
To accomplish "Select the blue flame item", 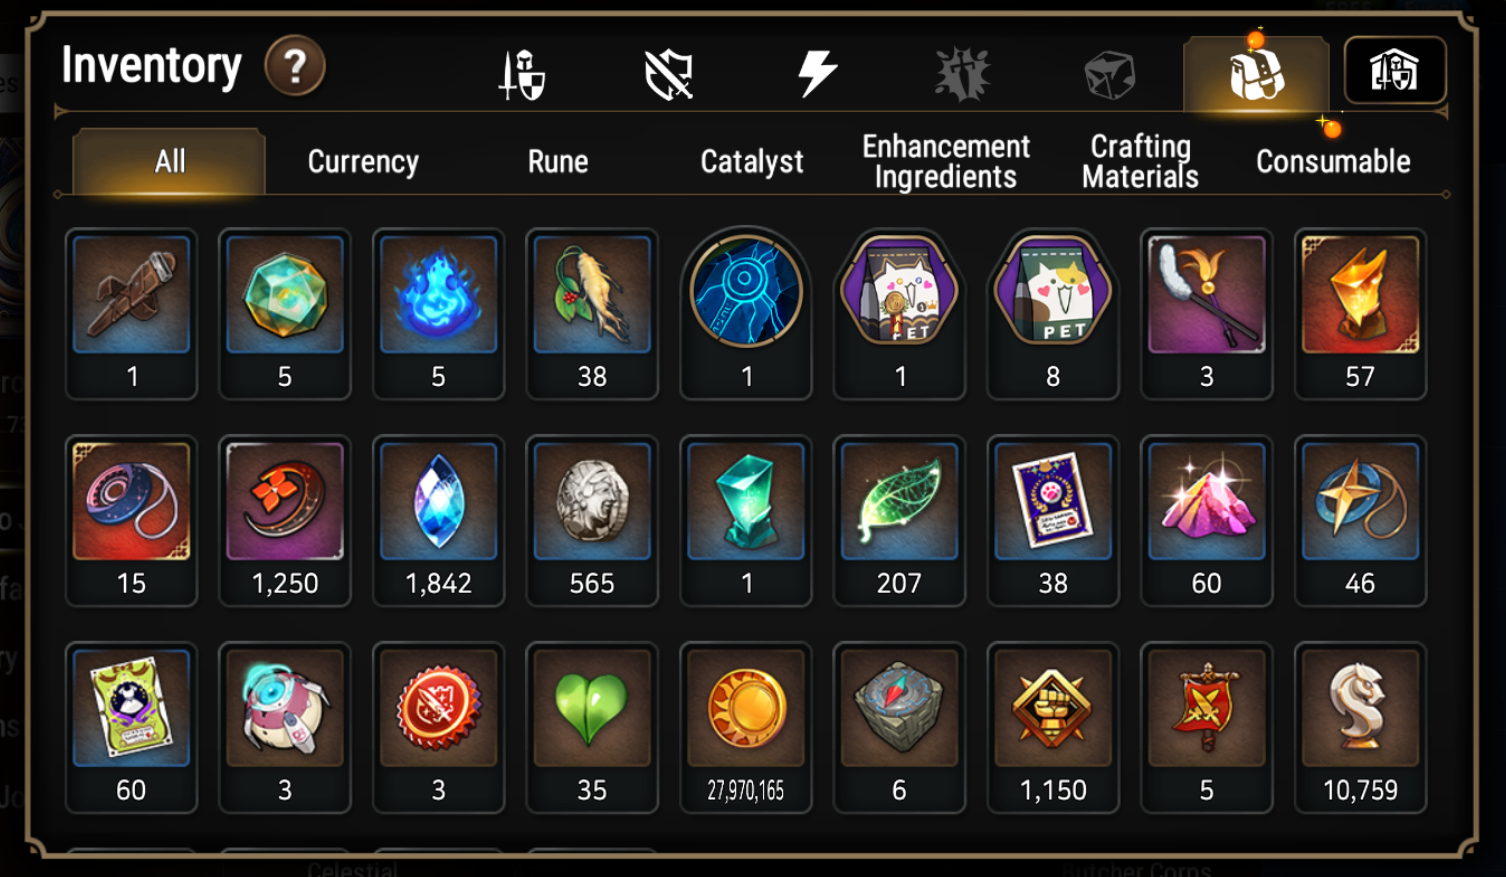I will coord(438,314).
